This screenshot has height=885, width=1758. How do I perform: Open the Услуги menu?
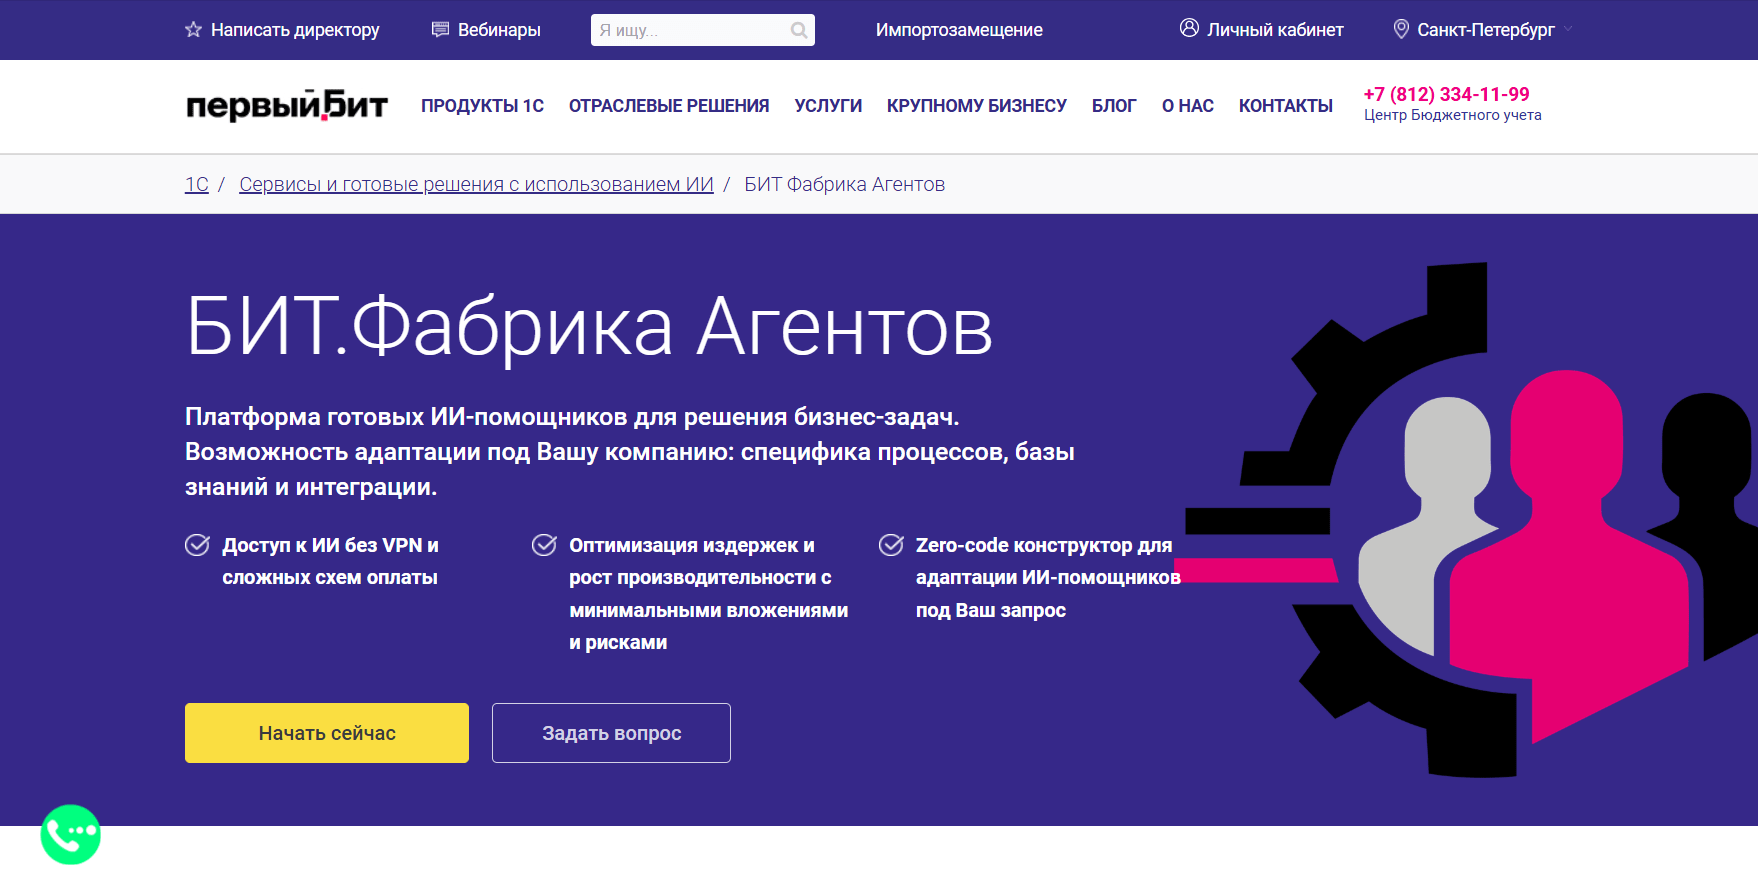point(828,106)
